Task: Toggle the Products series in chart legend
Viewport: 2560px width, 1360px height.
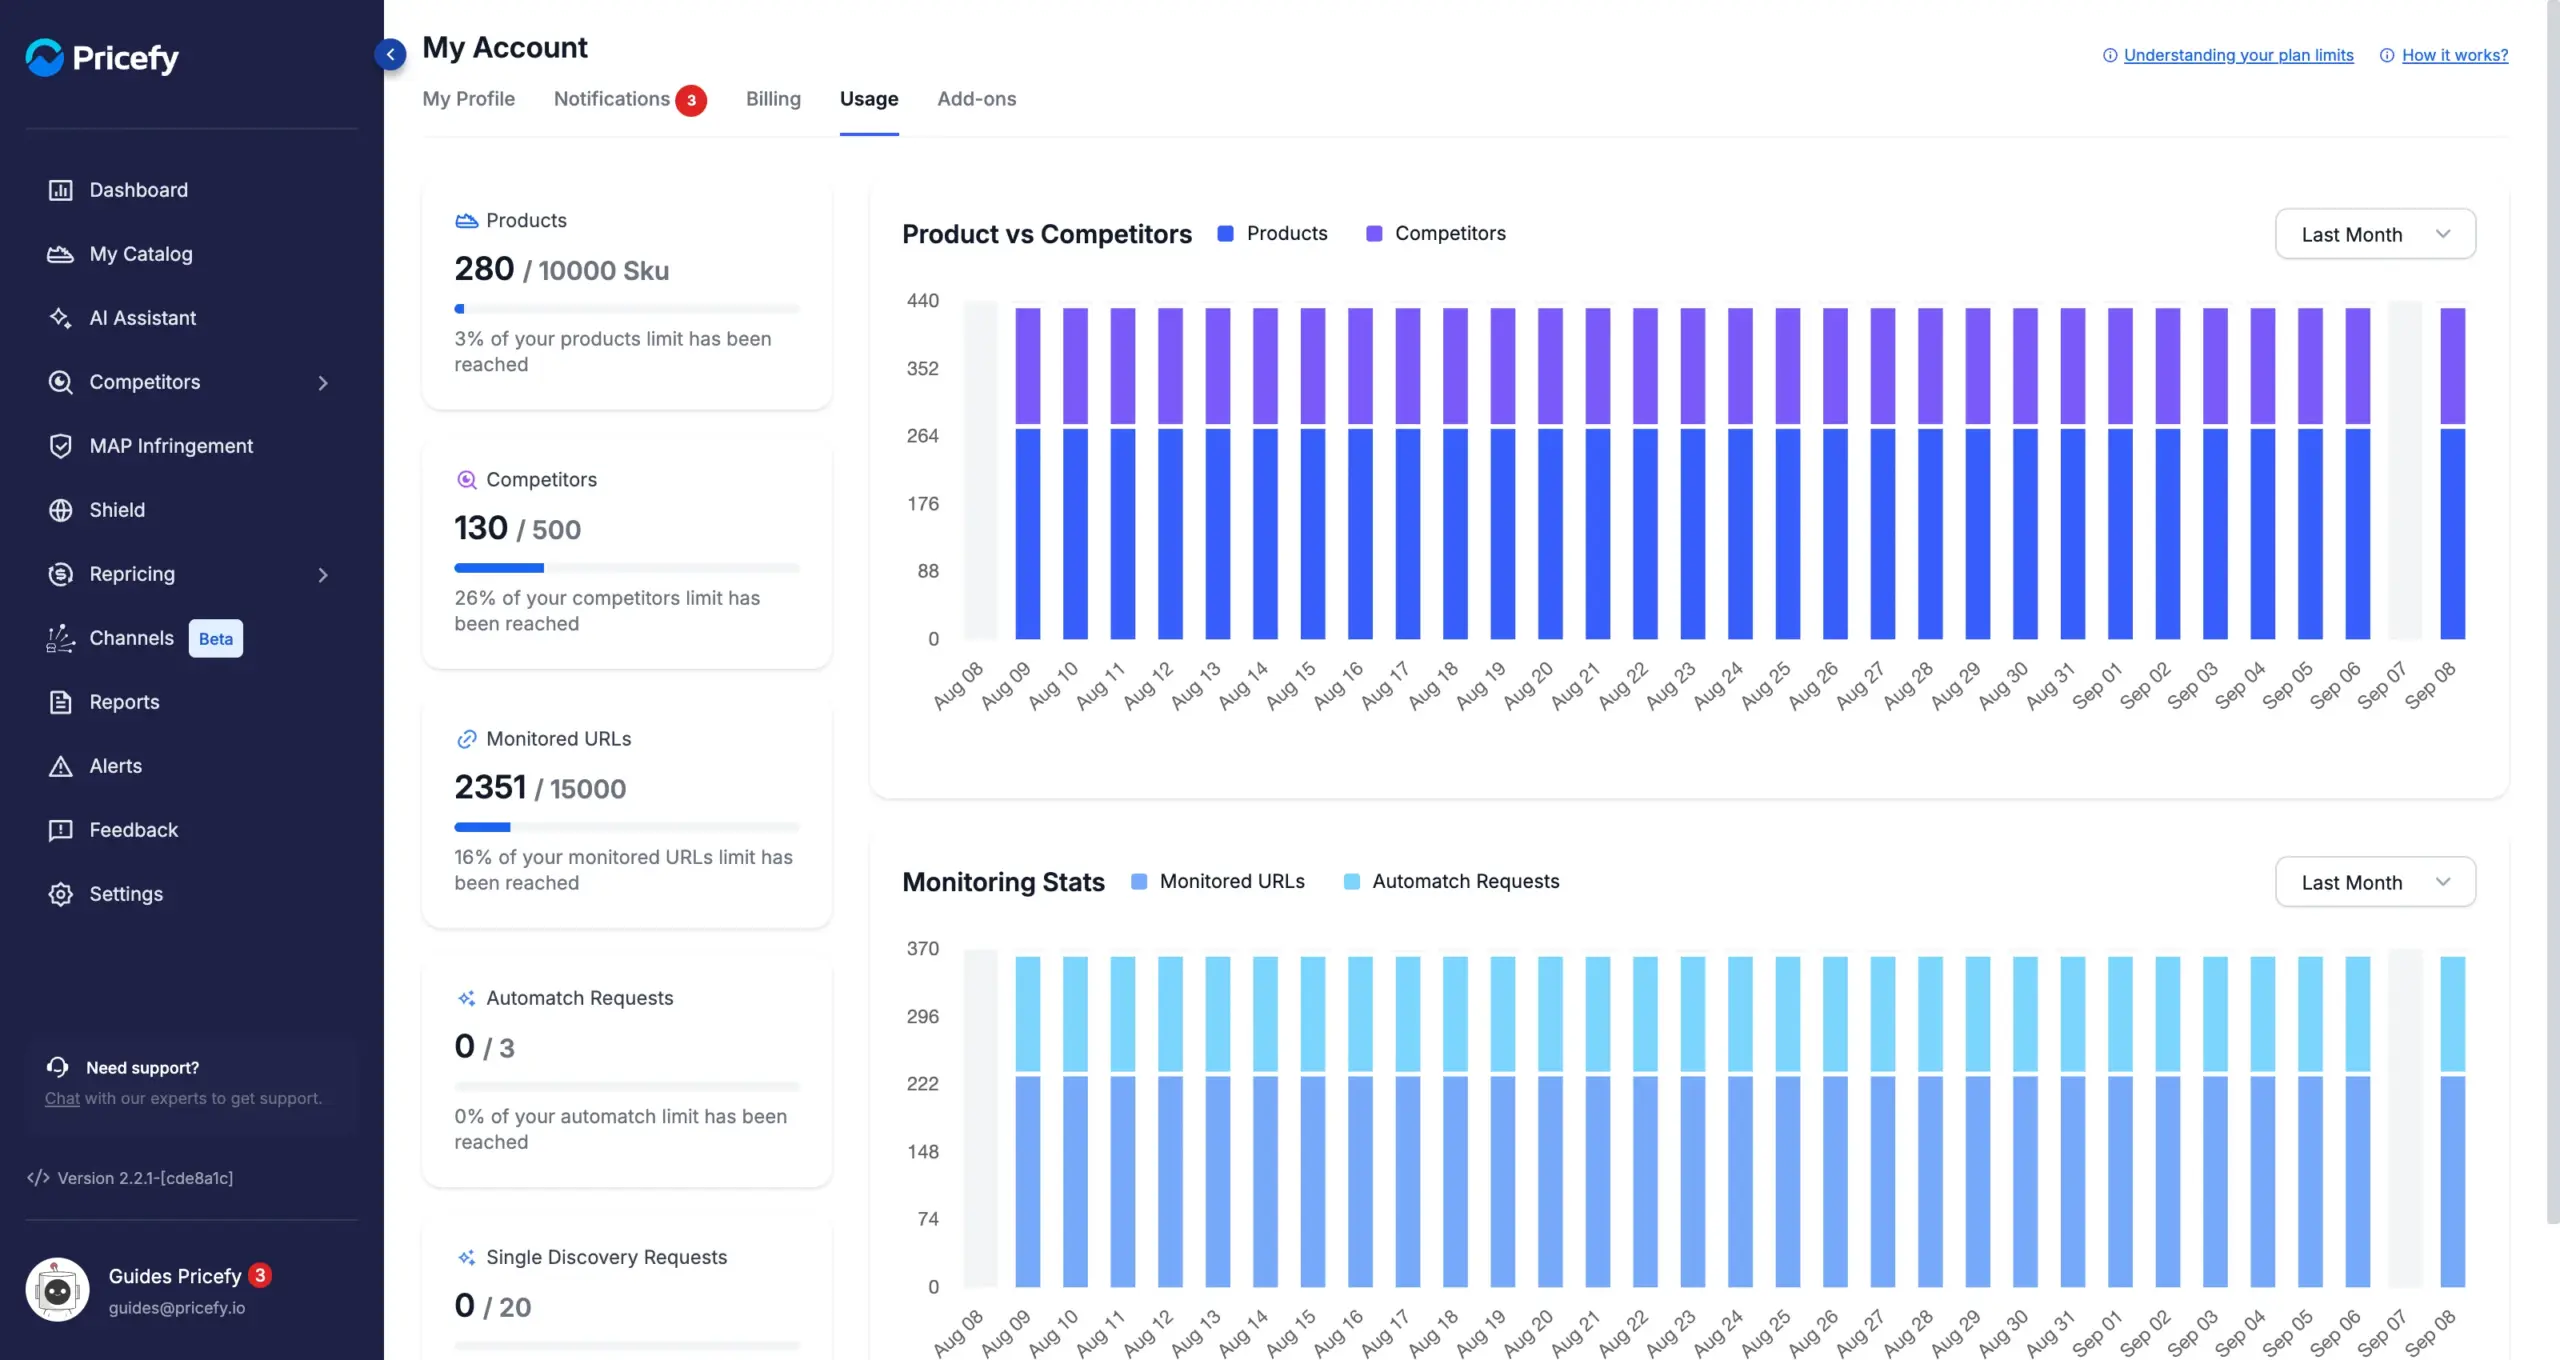Action: pyautogui.click(x=1272, y=233)
